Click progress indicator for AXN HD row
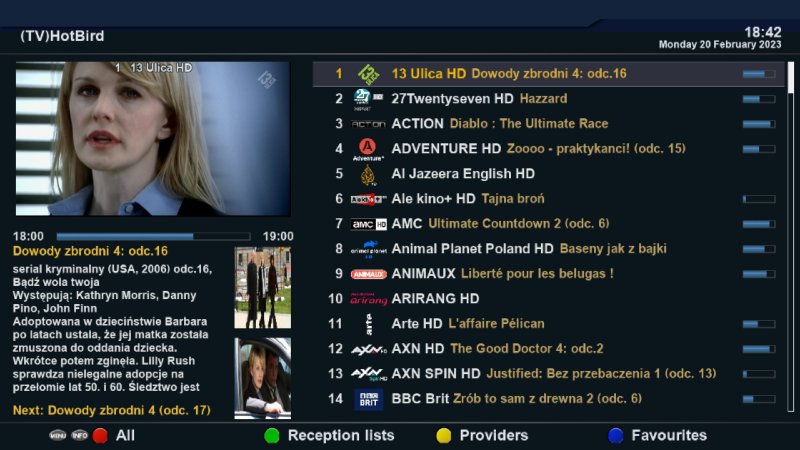The image size is (800, 450). pos(759,349)
